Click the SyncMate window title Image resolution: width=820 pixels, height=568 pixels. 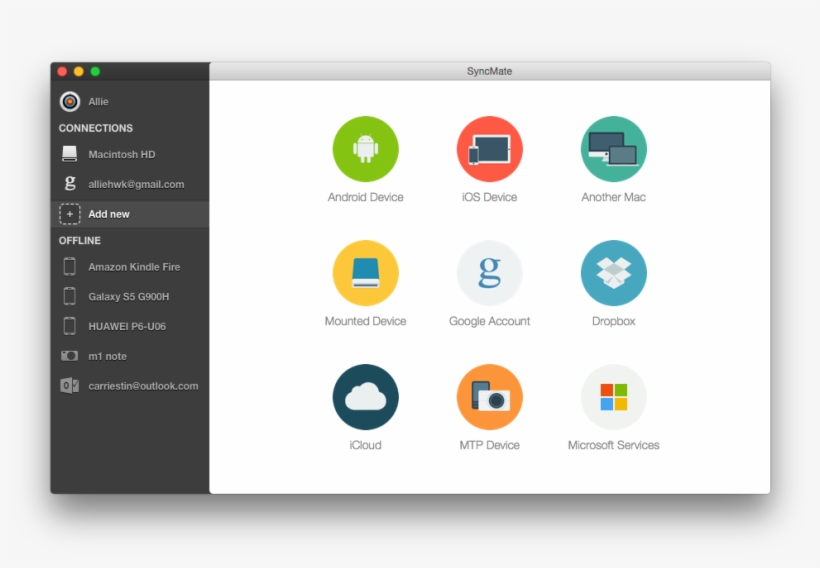coord(489,71)
